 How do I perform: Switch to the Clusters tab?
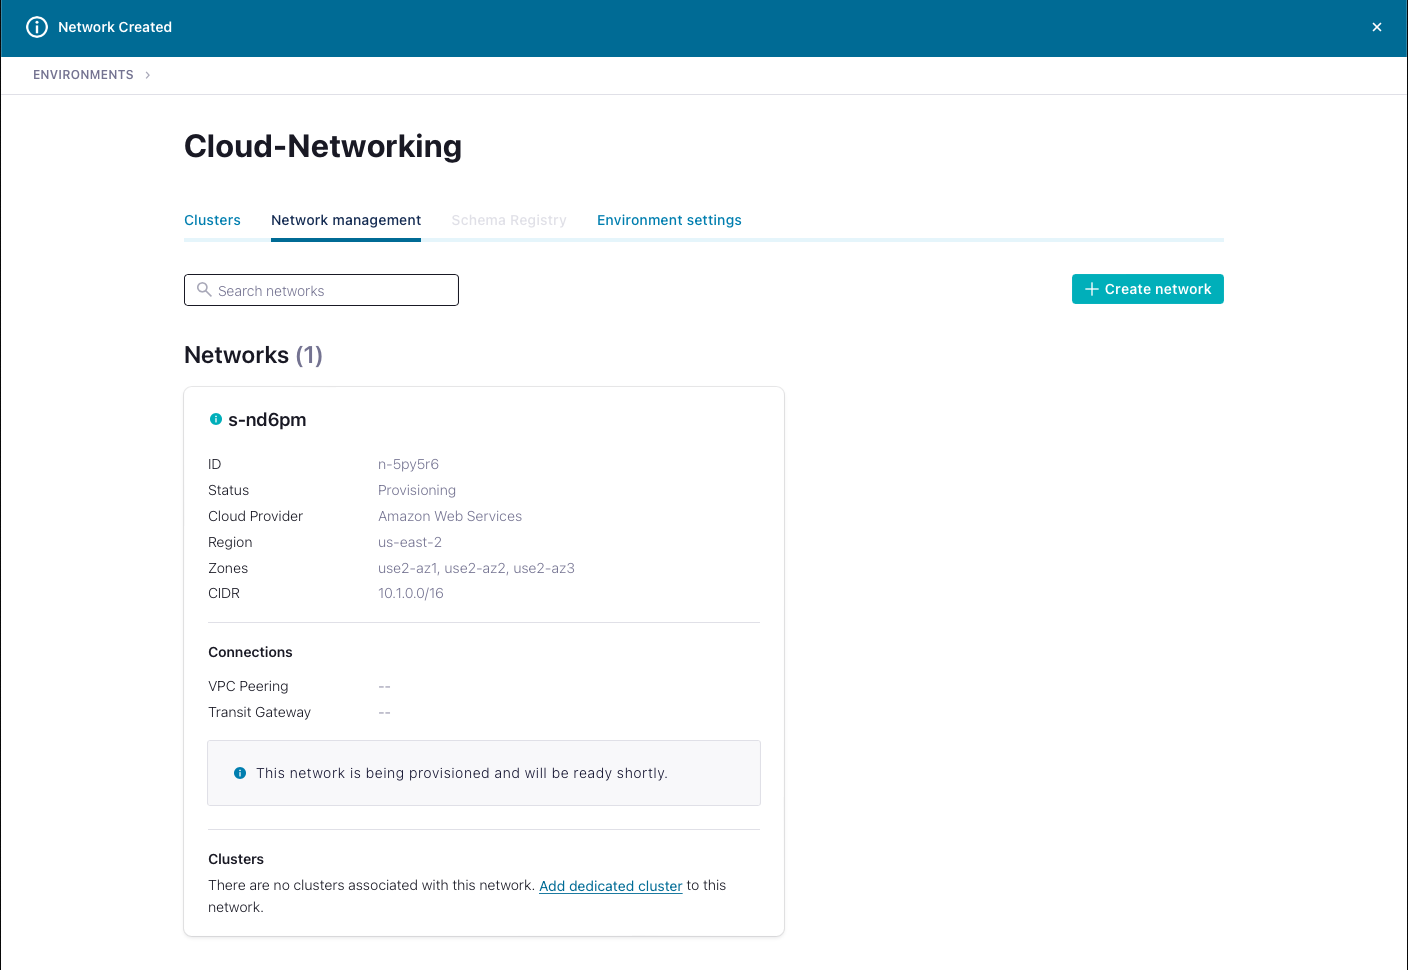[212, 220]
